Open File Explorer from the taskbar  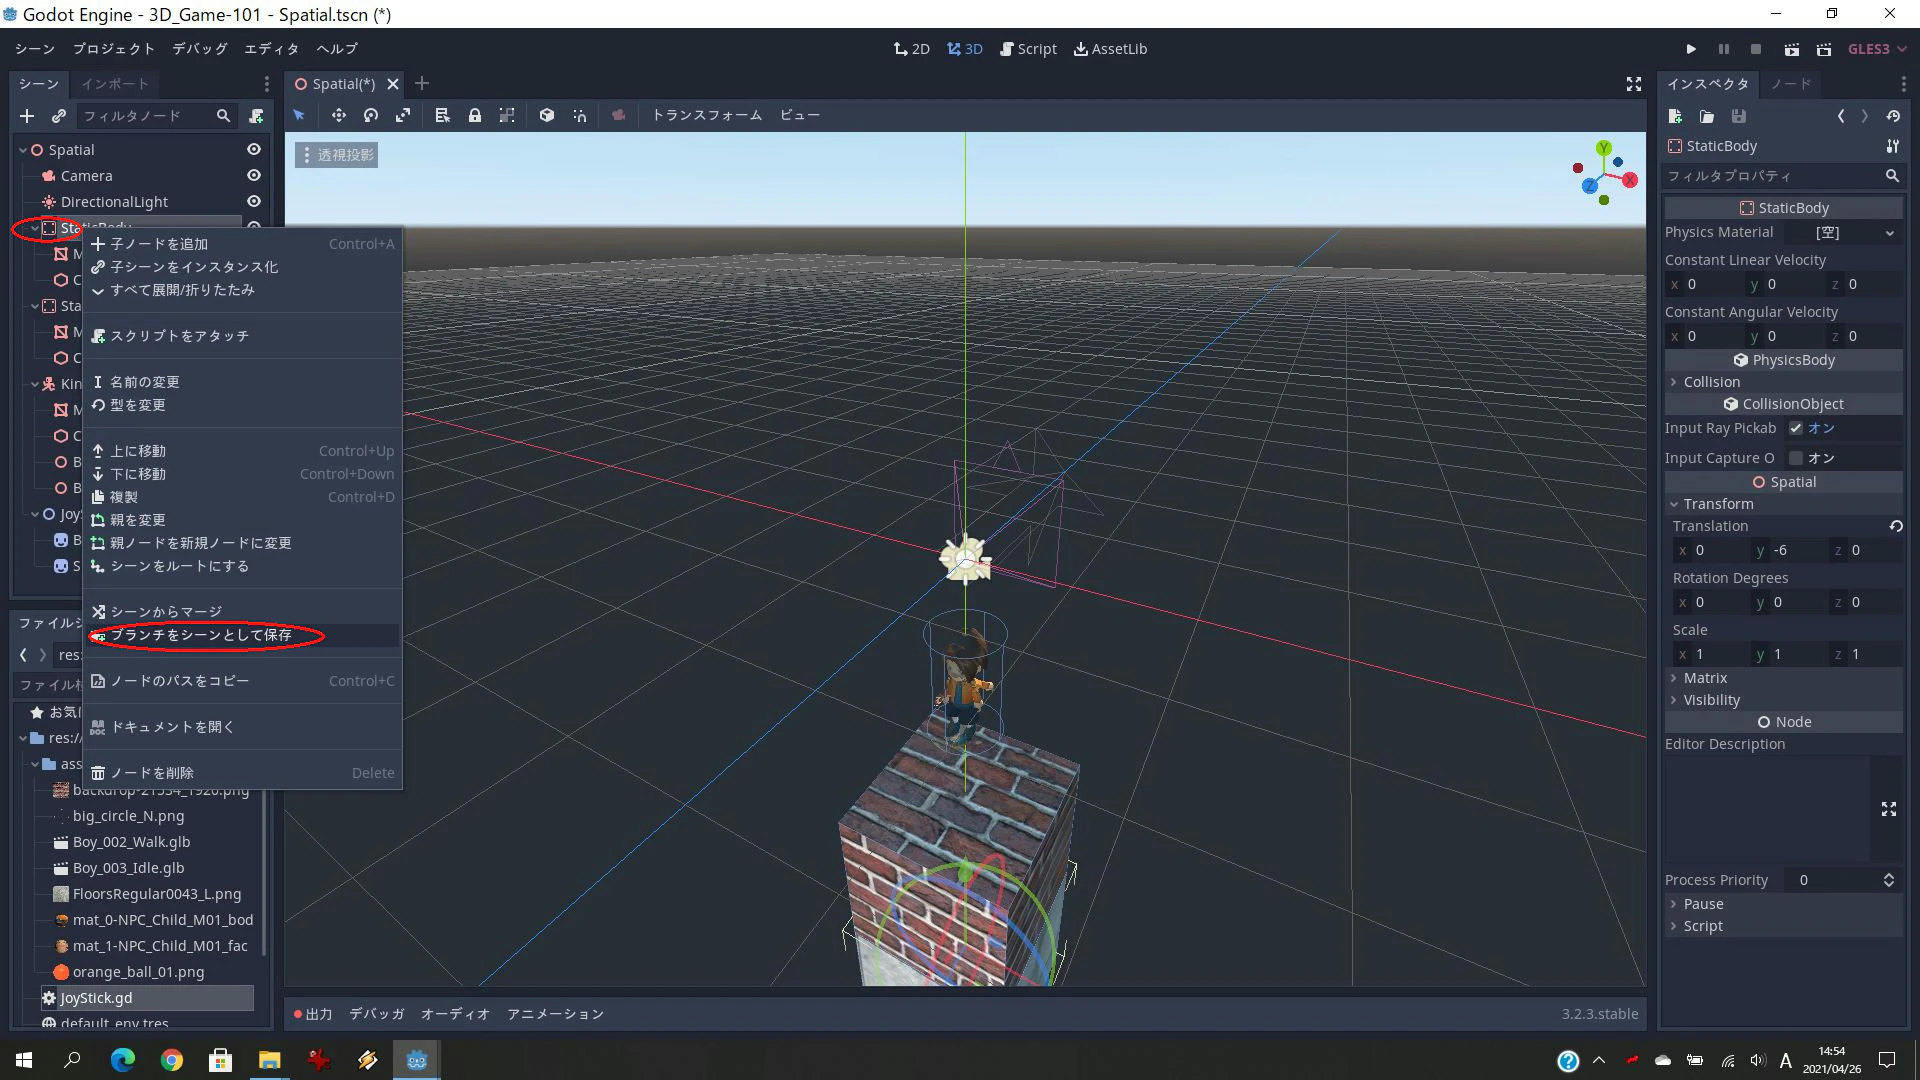[x=270, y=1060]
